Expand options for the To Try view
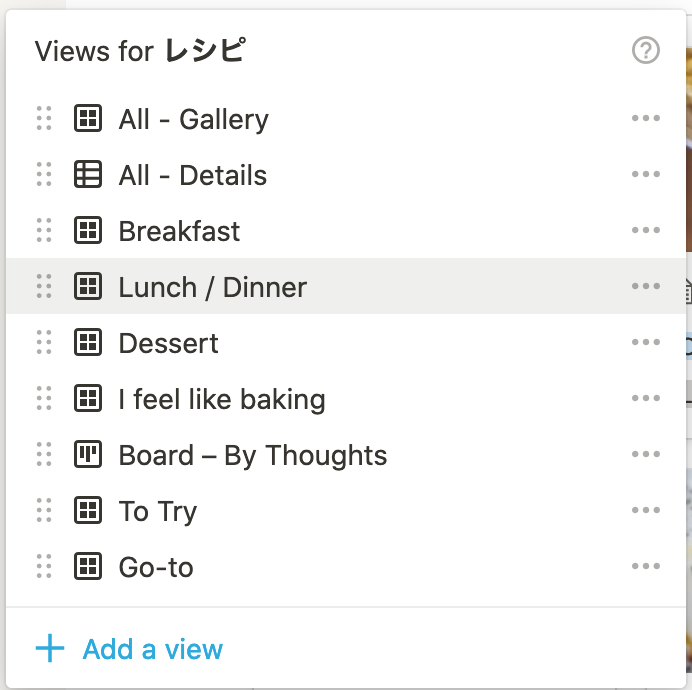Screen dimensions: 692x690 (645, 510)
